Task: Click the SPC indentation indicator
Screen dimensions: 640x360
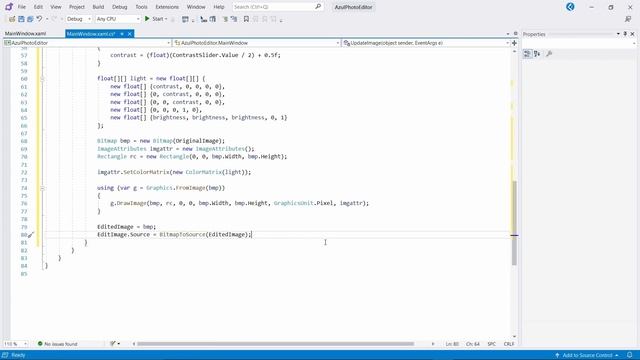Action: point(491,344)
